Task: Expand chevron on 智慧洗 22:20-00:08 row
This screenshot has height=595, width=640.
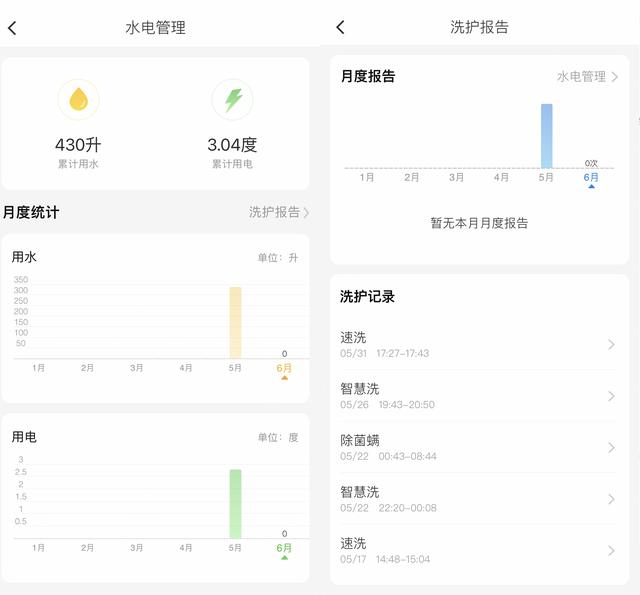Action: (x=611, y=499)
